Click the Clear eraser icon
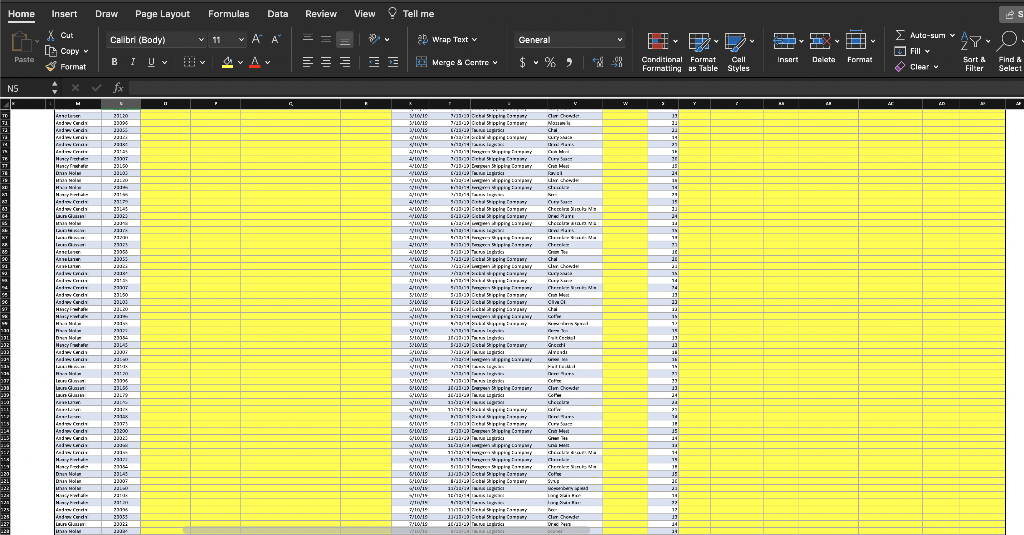Viewport: 1024px width, 535px height. click(900, 67)
